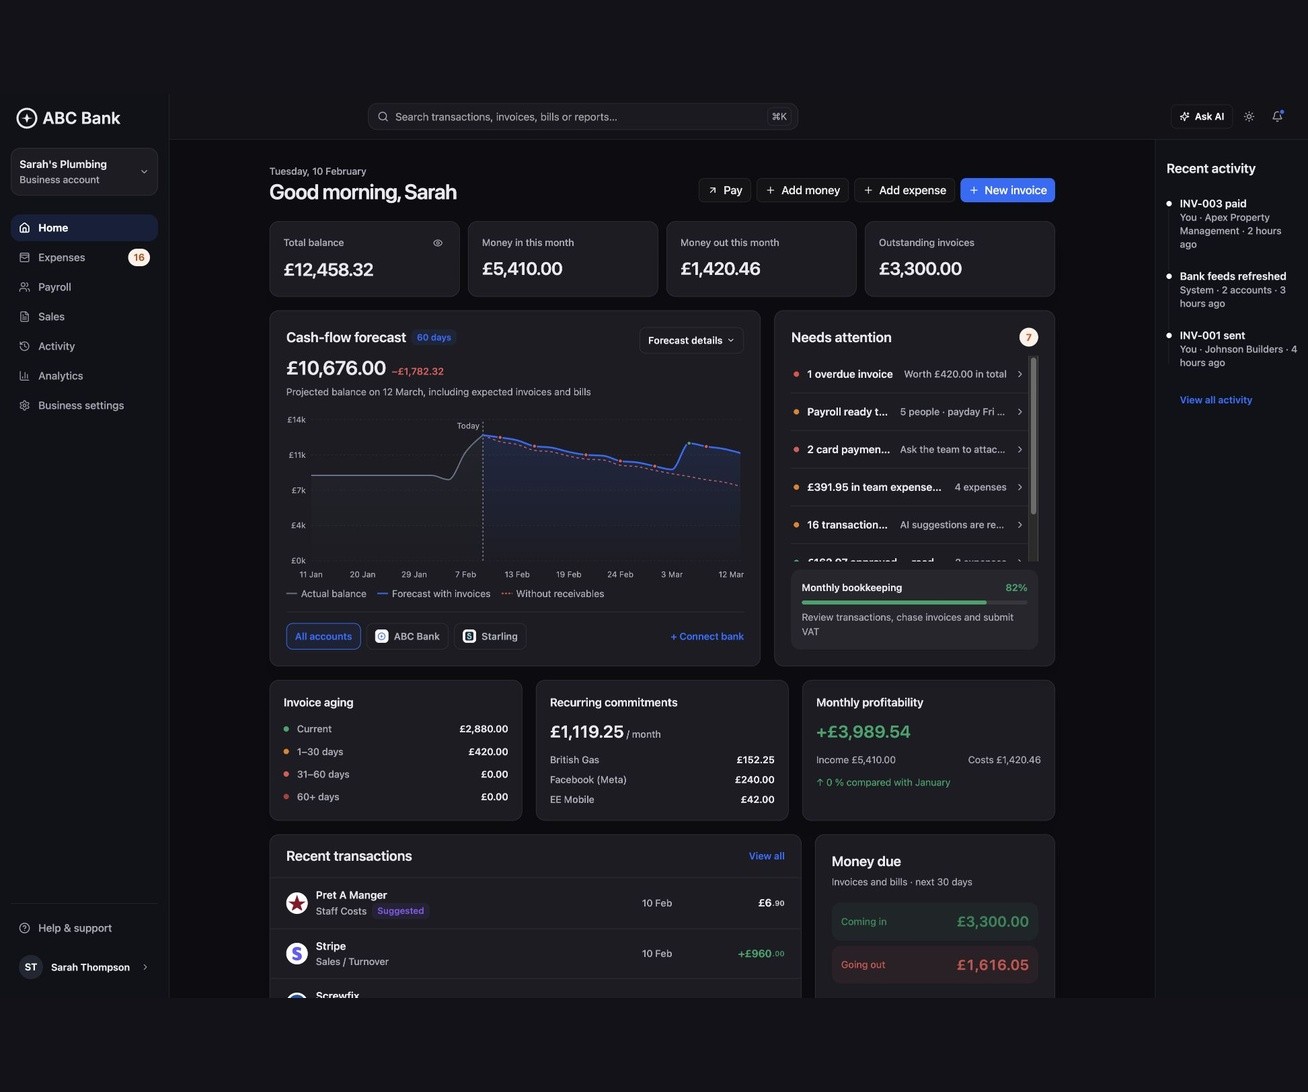Select All accounts filter

[323, 636]
